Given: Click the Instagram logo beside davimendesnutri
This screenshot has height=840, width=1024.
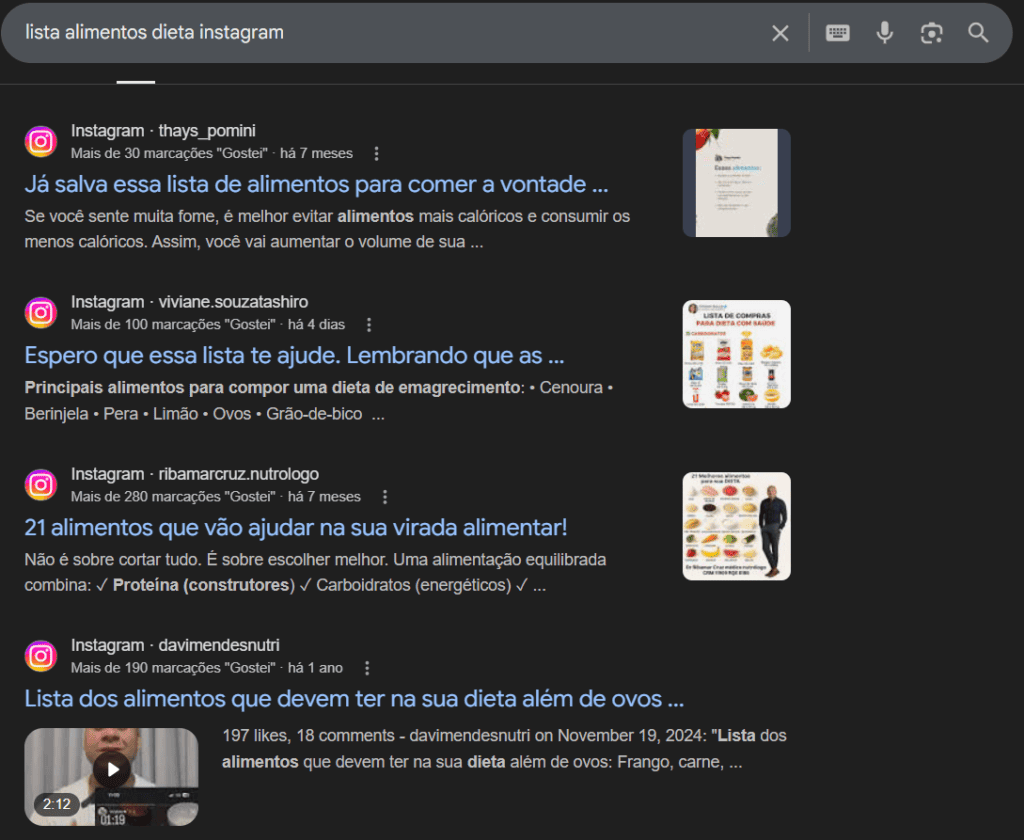Looking at the screenshot, I should point(40,656).
